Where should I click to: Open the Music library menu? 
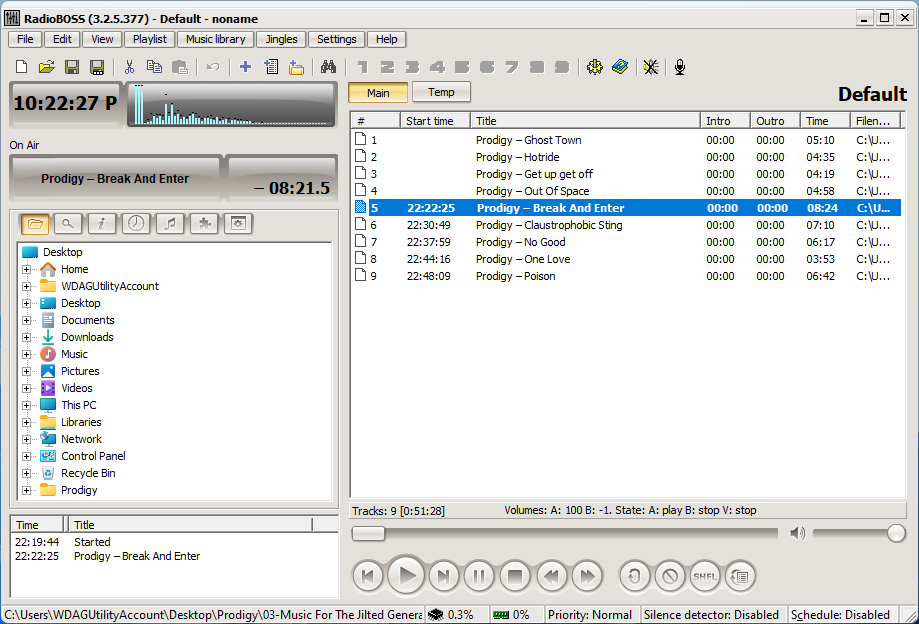216,39
